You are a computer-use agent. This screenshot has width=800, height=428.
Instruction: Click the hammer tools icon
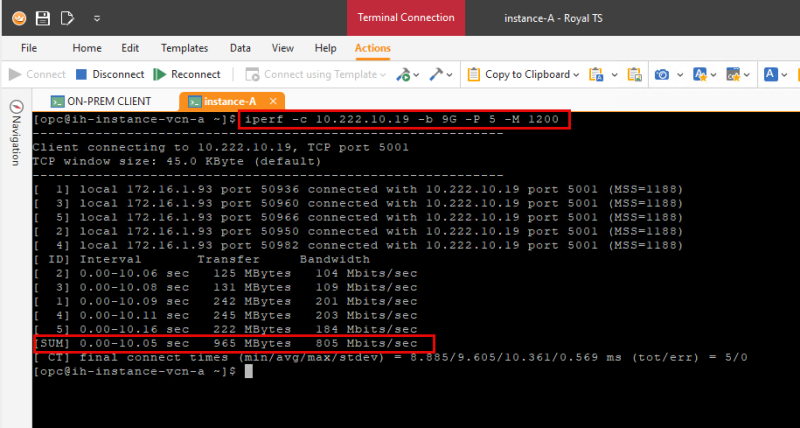(x=438, y=74)
